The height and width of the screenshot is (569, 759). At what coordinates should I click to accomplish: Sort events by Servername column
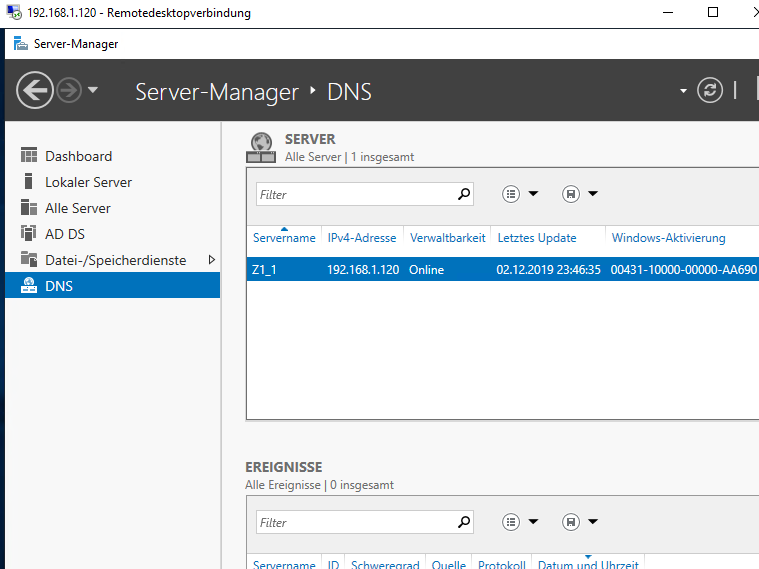coord(284,564)
